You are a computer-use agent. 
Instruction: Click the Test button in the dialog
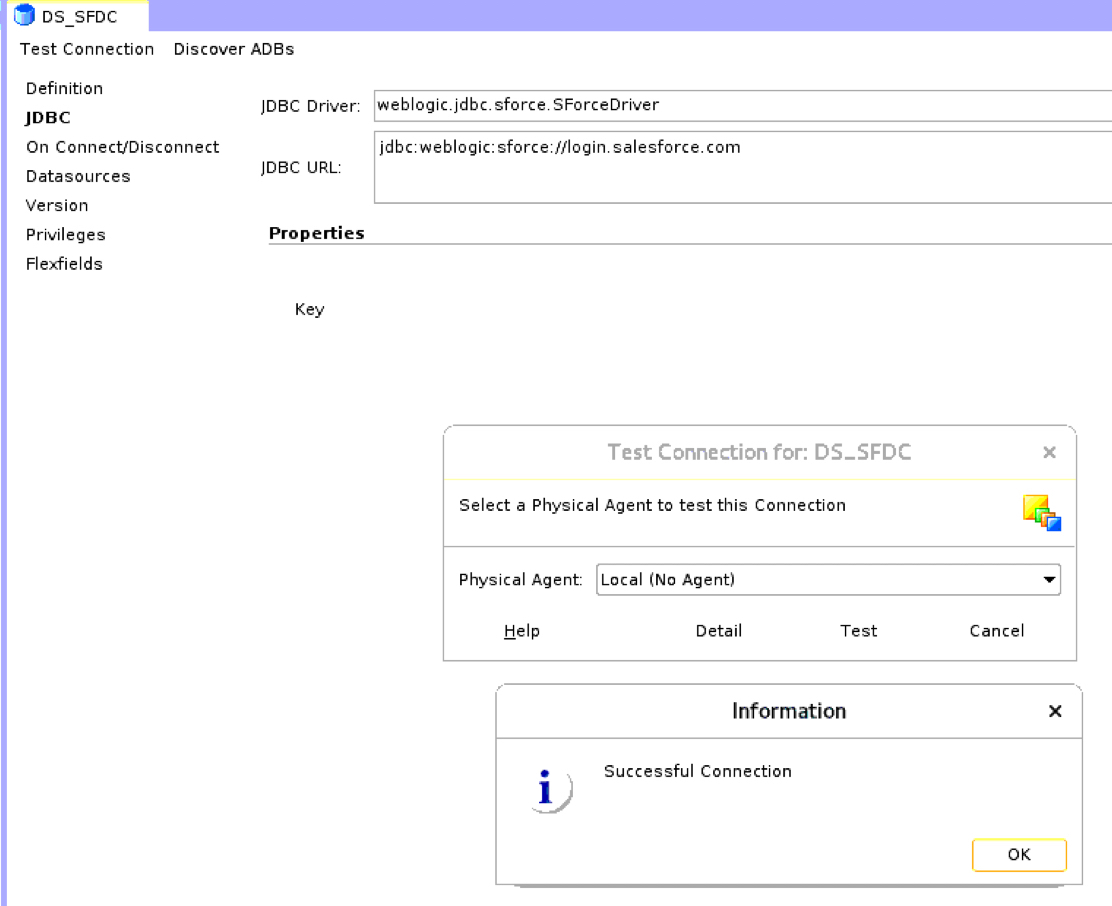click(x=858, y=631)
